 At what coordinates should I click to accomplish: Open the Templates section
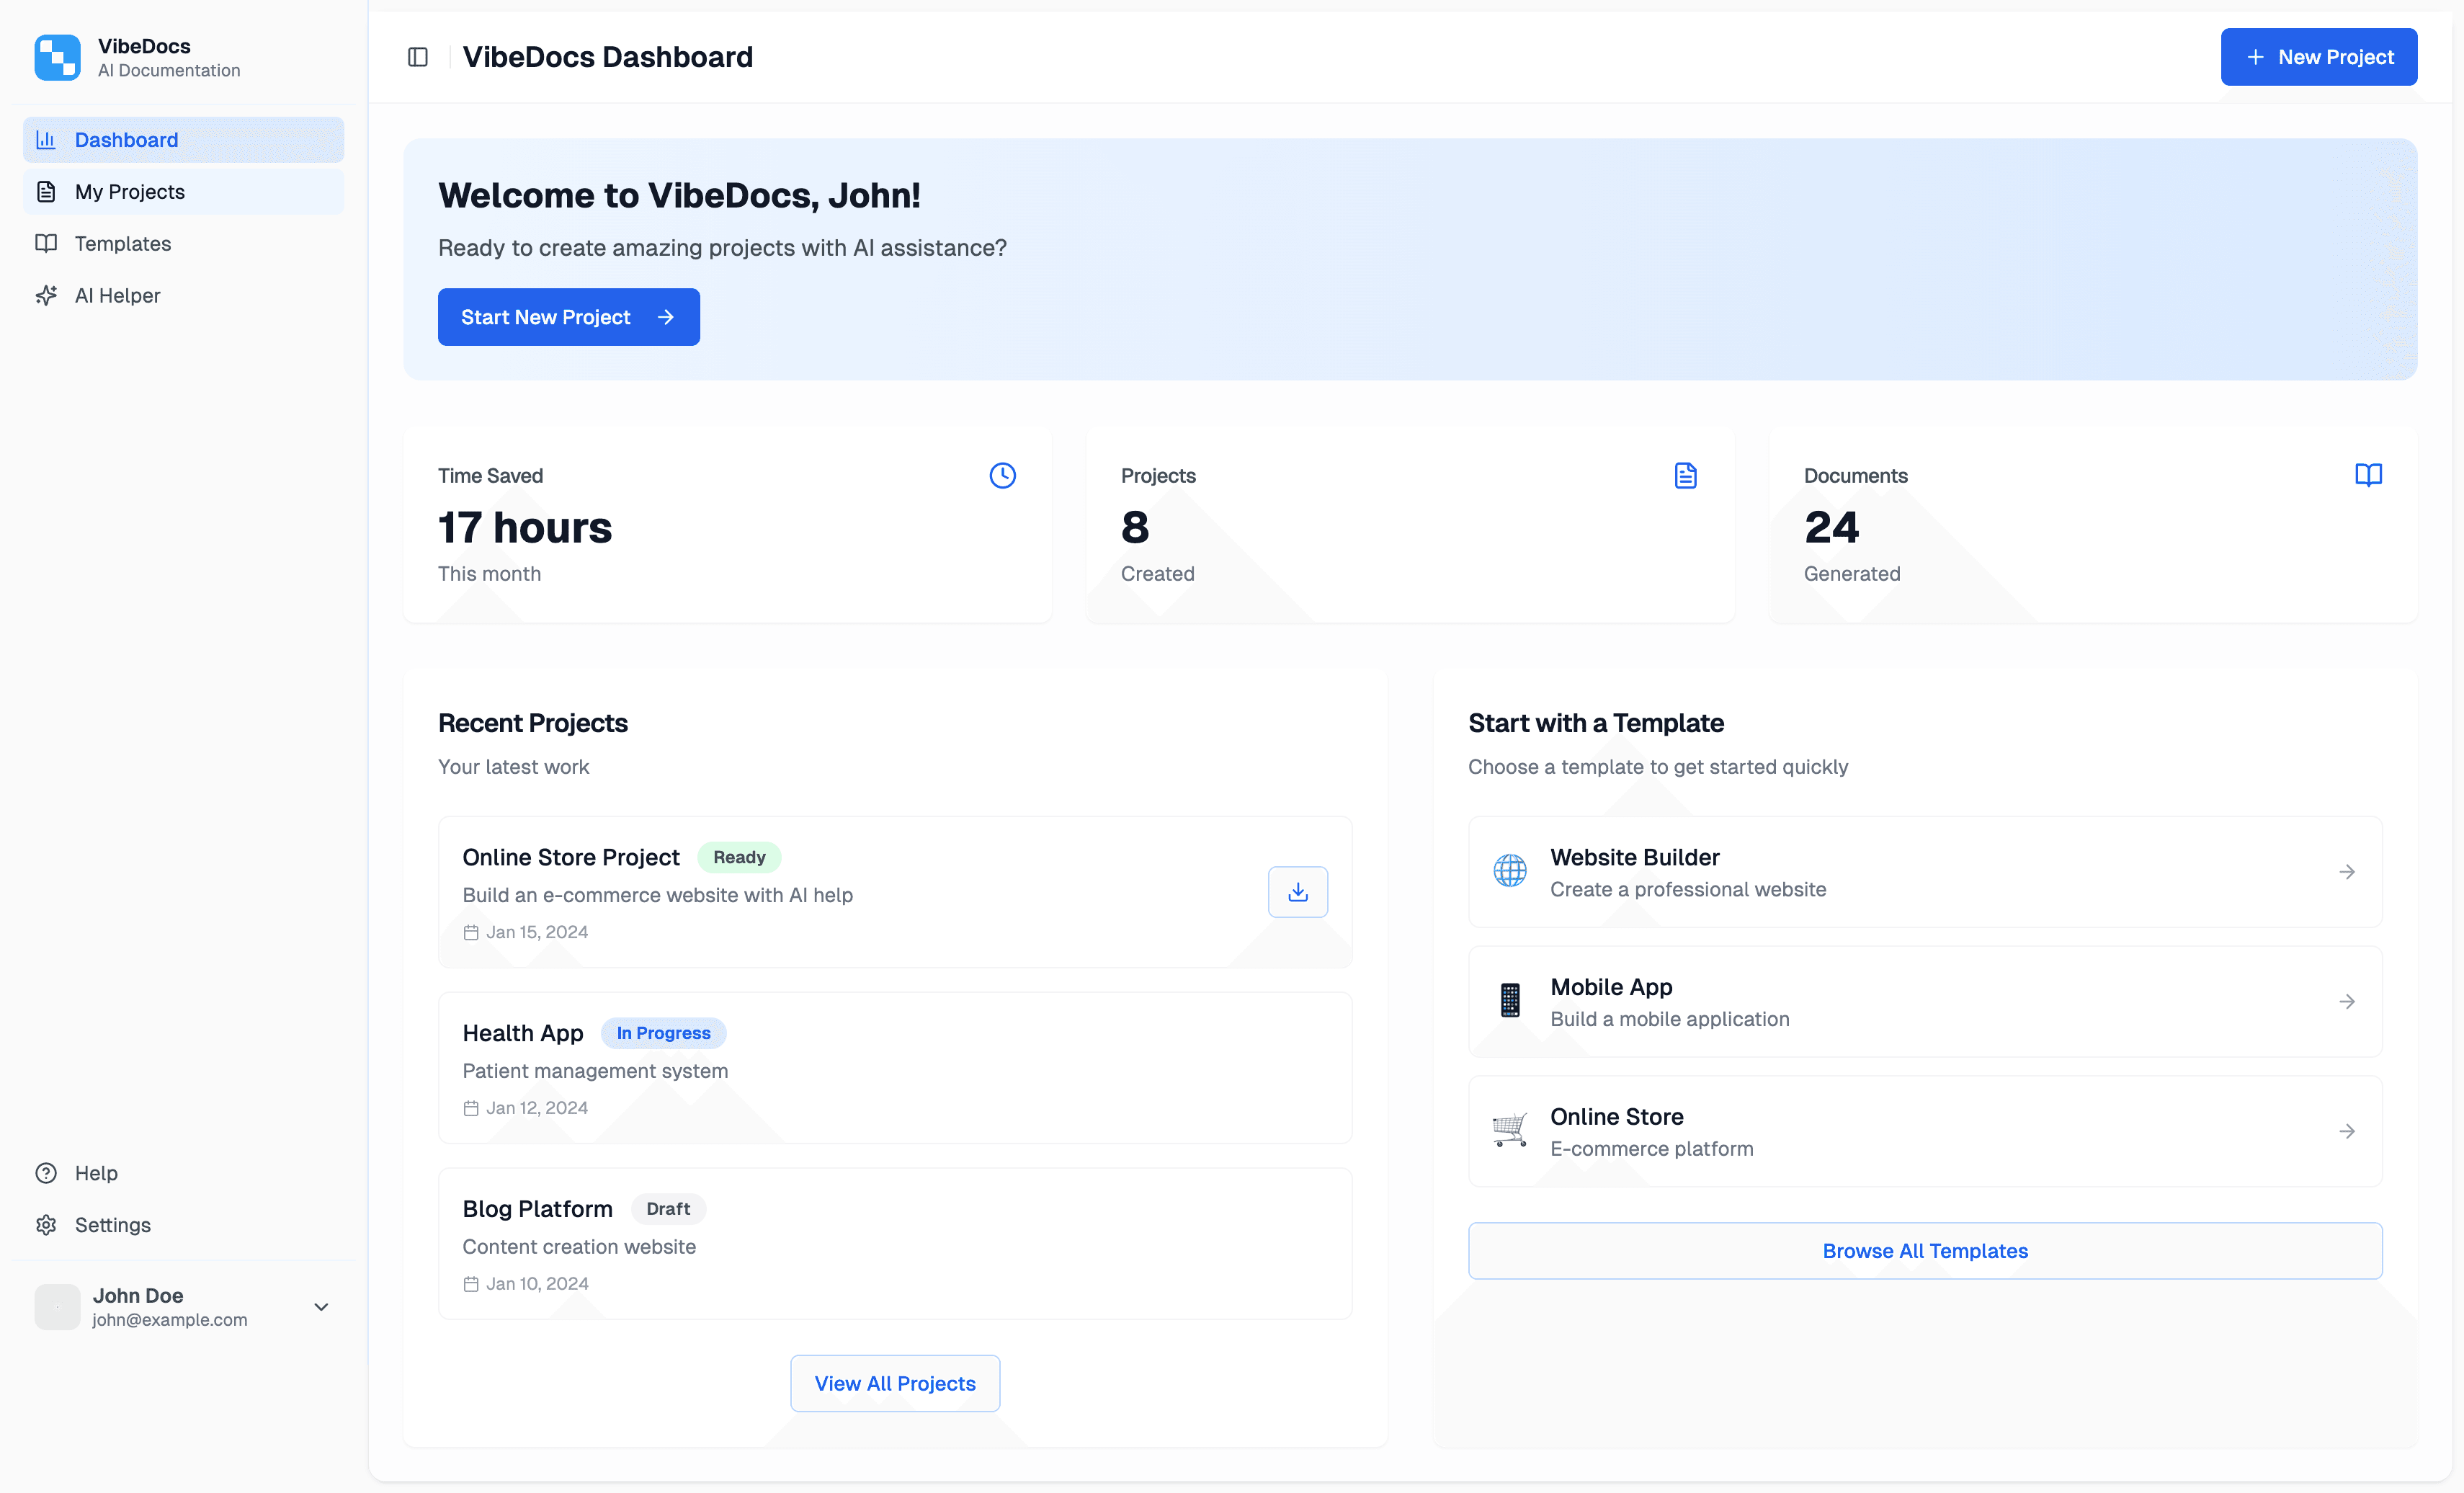pos(184,243)
